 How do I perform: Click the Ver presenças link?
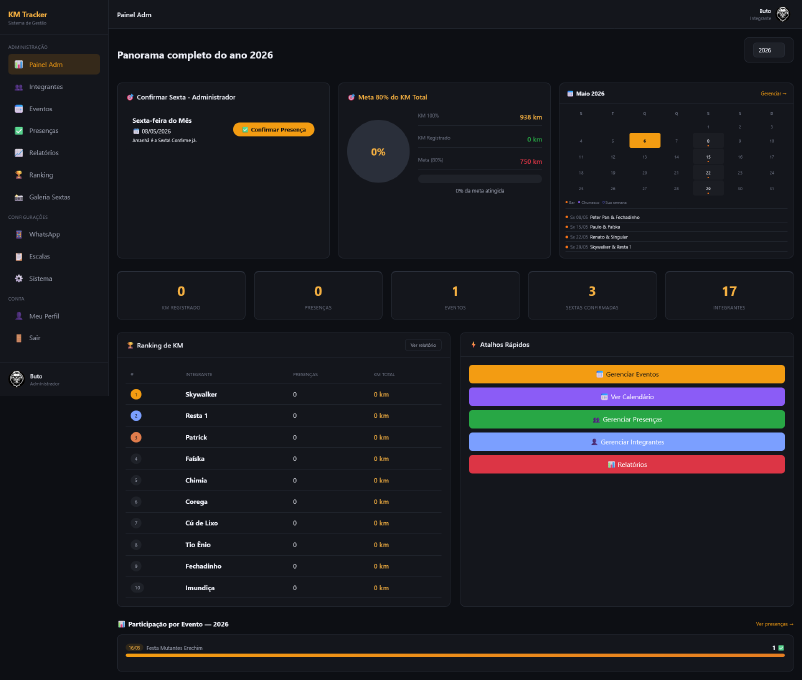[774, 624]
